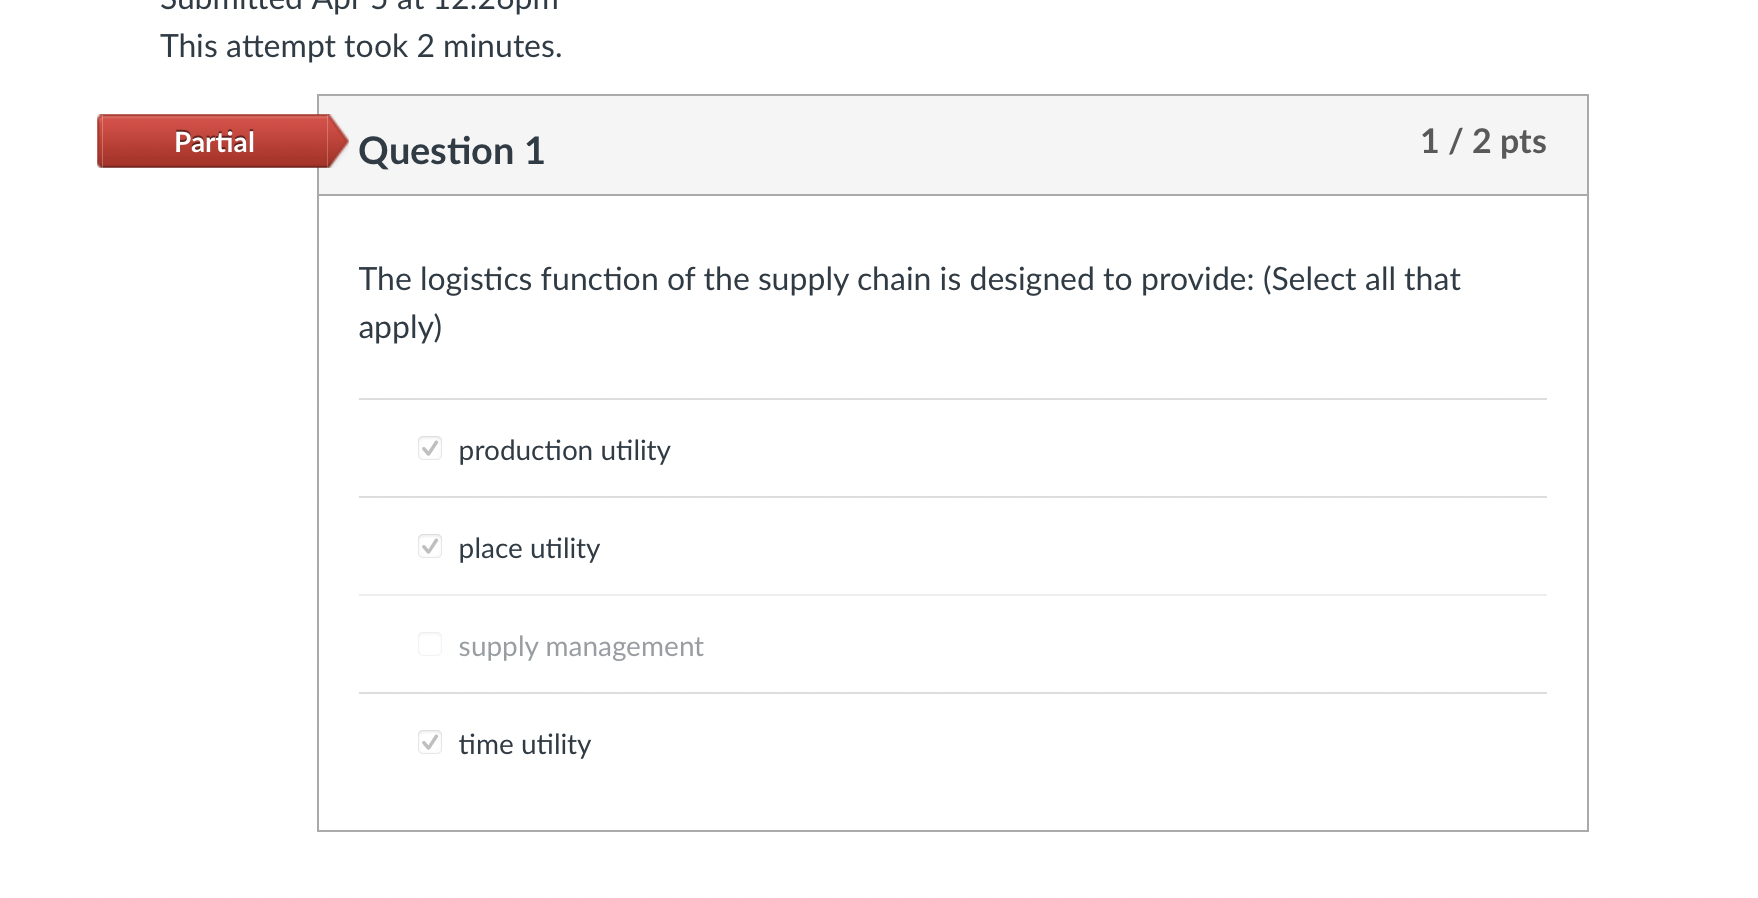Click the "production utility" answer label

(564, 451)
